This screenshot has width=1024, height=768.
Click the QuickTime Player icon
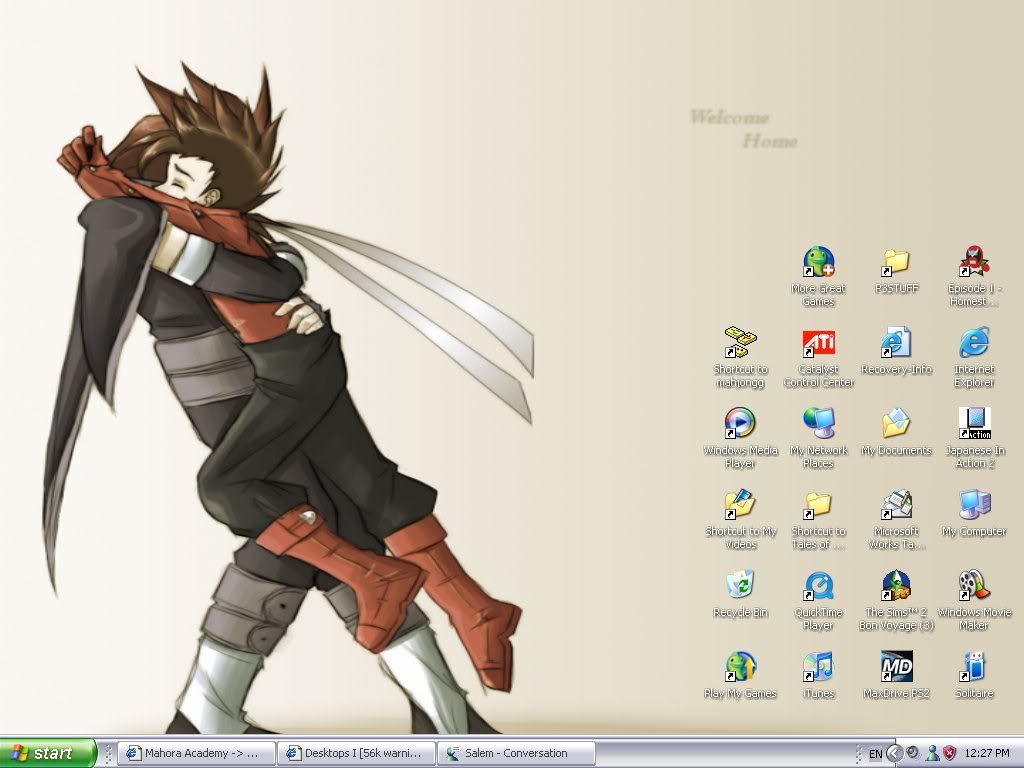pos(818,587)
